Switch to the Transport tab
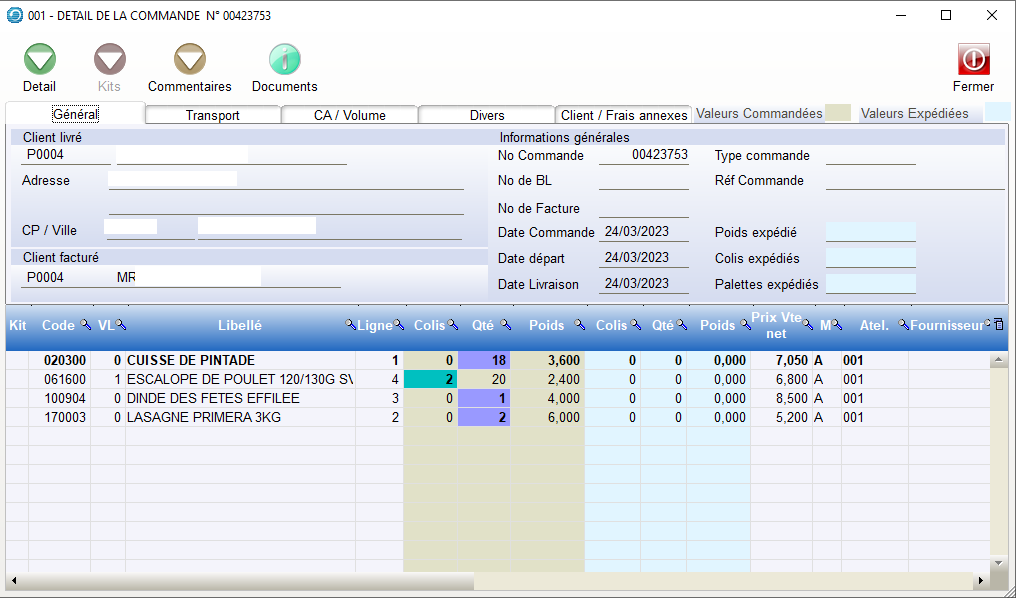This screenshot has width=1017, height=600. (x=213, y=115)
